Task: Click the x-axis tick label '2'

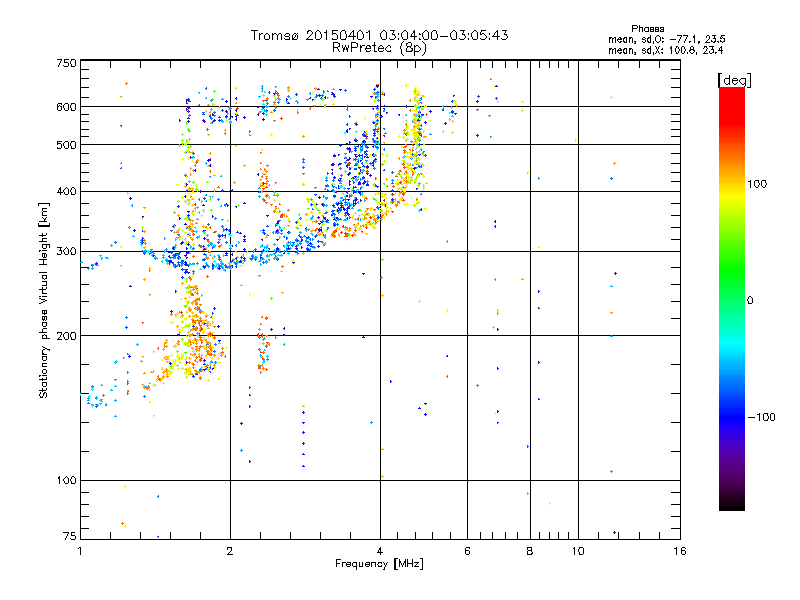Action: click(230, 551)
